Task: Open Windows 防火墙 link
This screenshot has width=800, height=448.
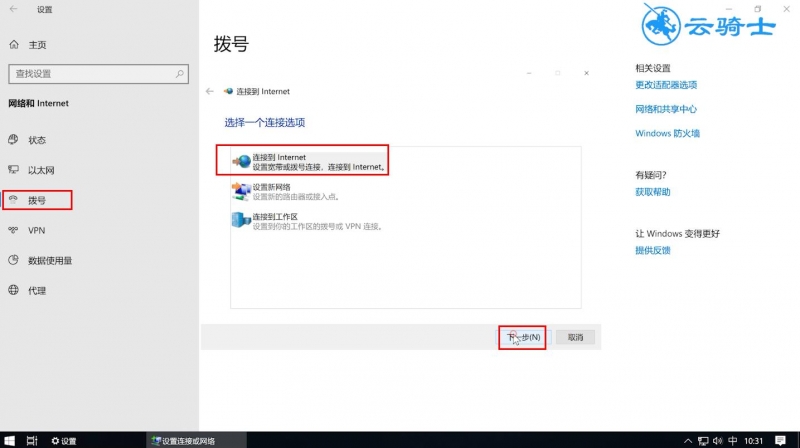Action: click(x=667, y=133)
